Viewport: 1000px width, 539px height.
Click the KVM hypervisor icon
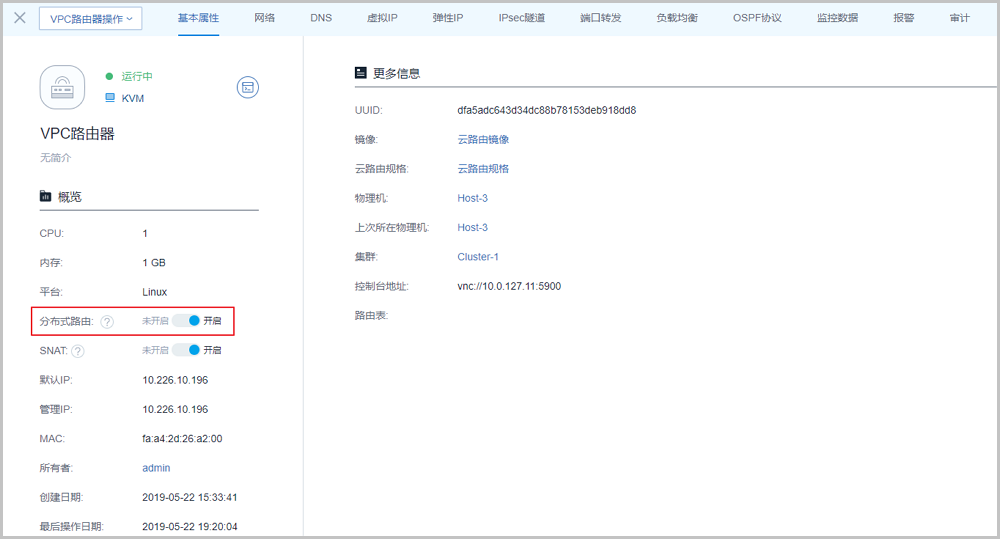pos(110,98)
